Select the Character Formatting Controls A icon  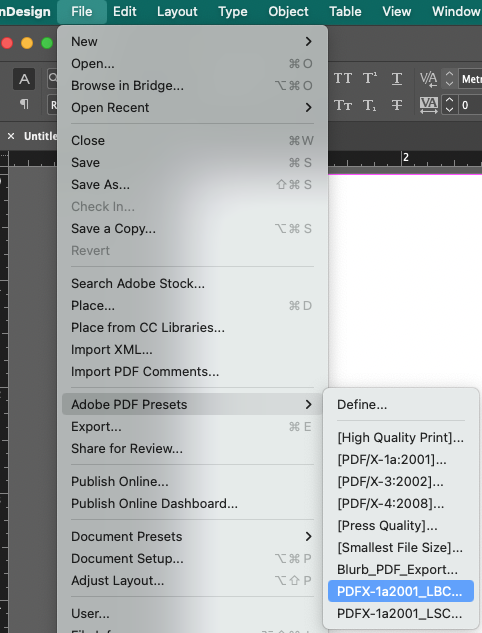click(x=24, y=79)
